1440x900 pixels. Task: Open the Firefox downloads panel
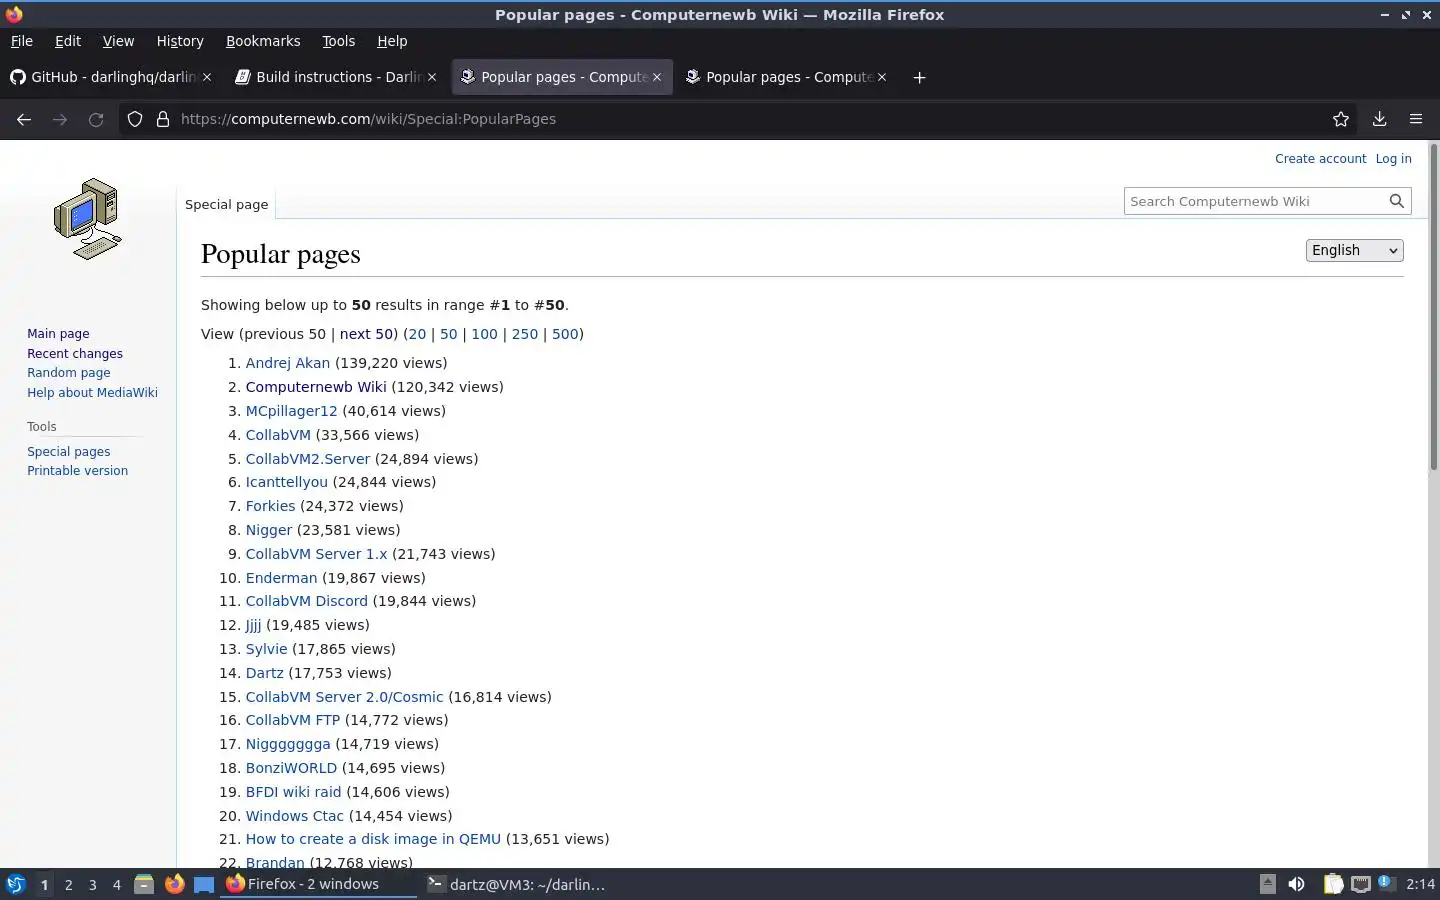tap(1379, 119)
